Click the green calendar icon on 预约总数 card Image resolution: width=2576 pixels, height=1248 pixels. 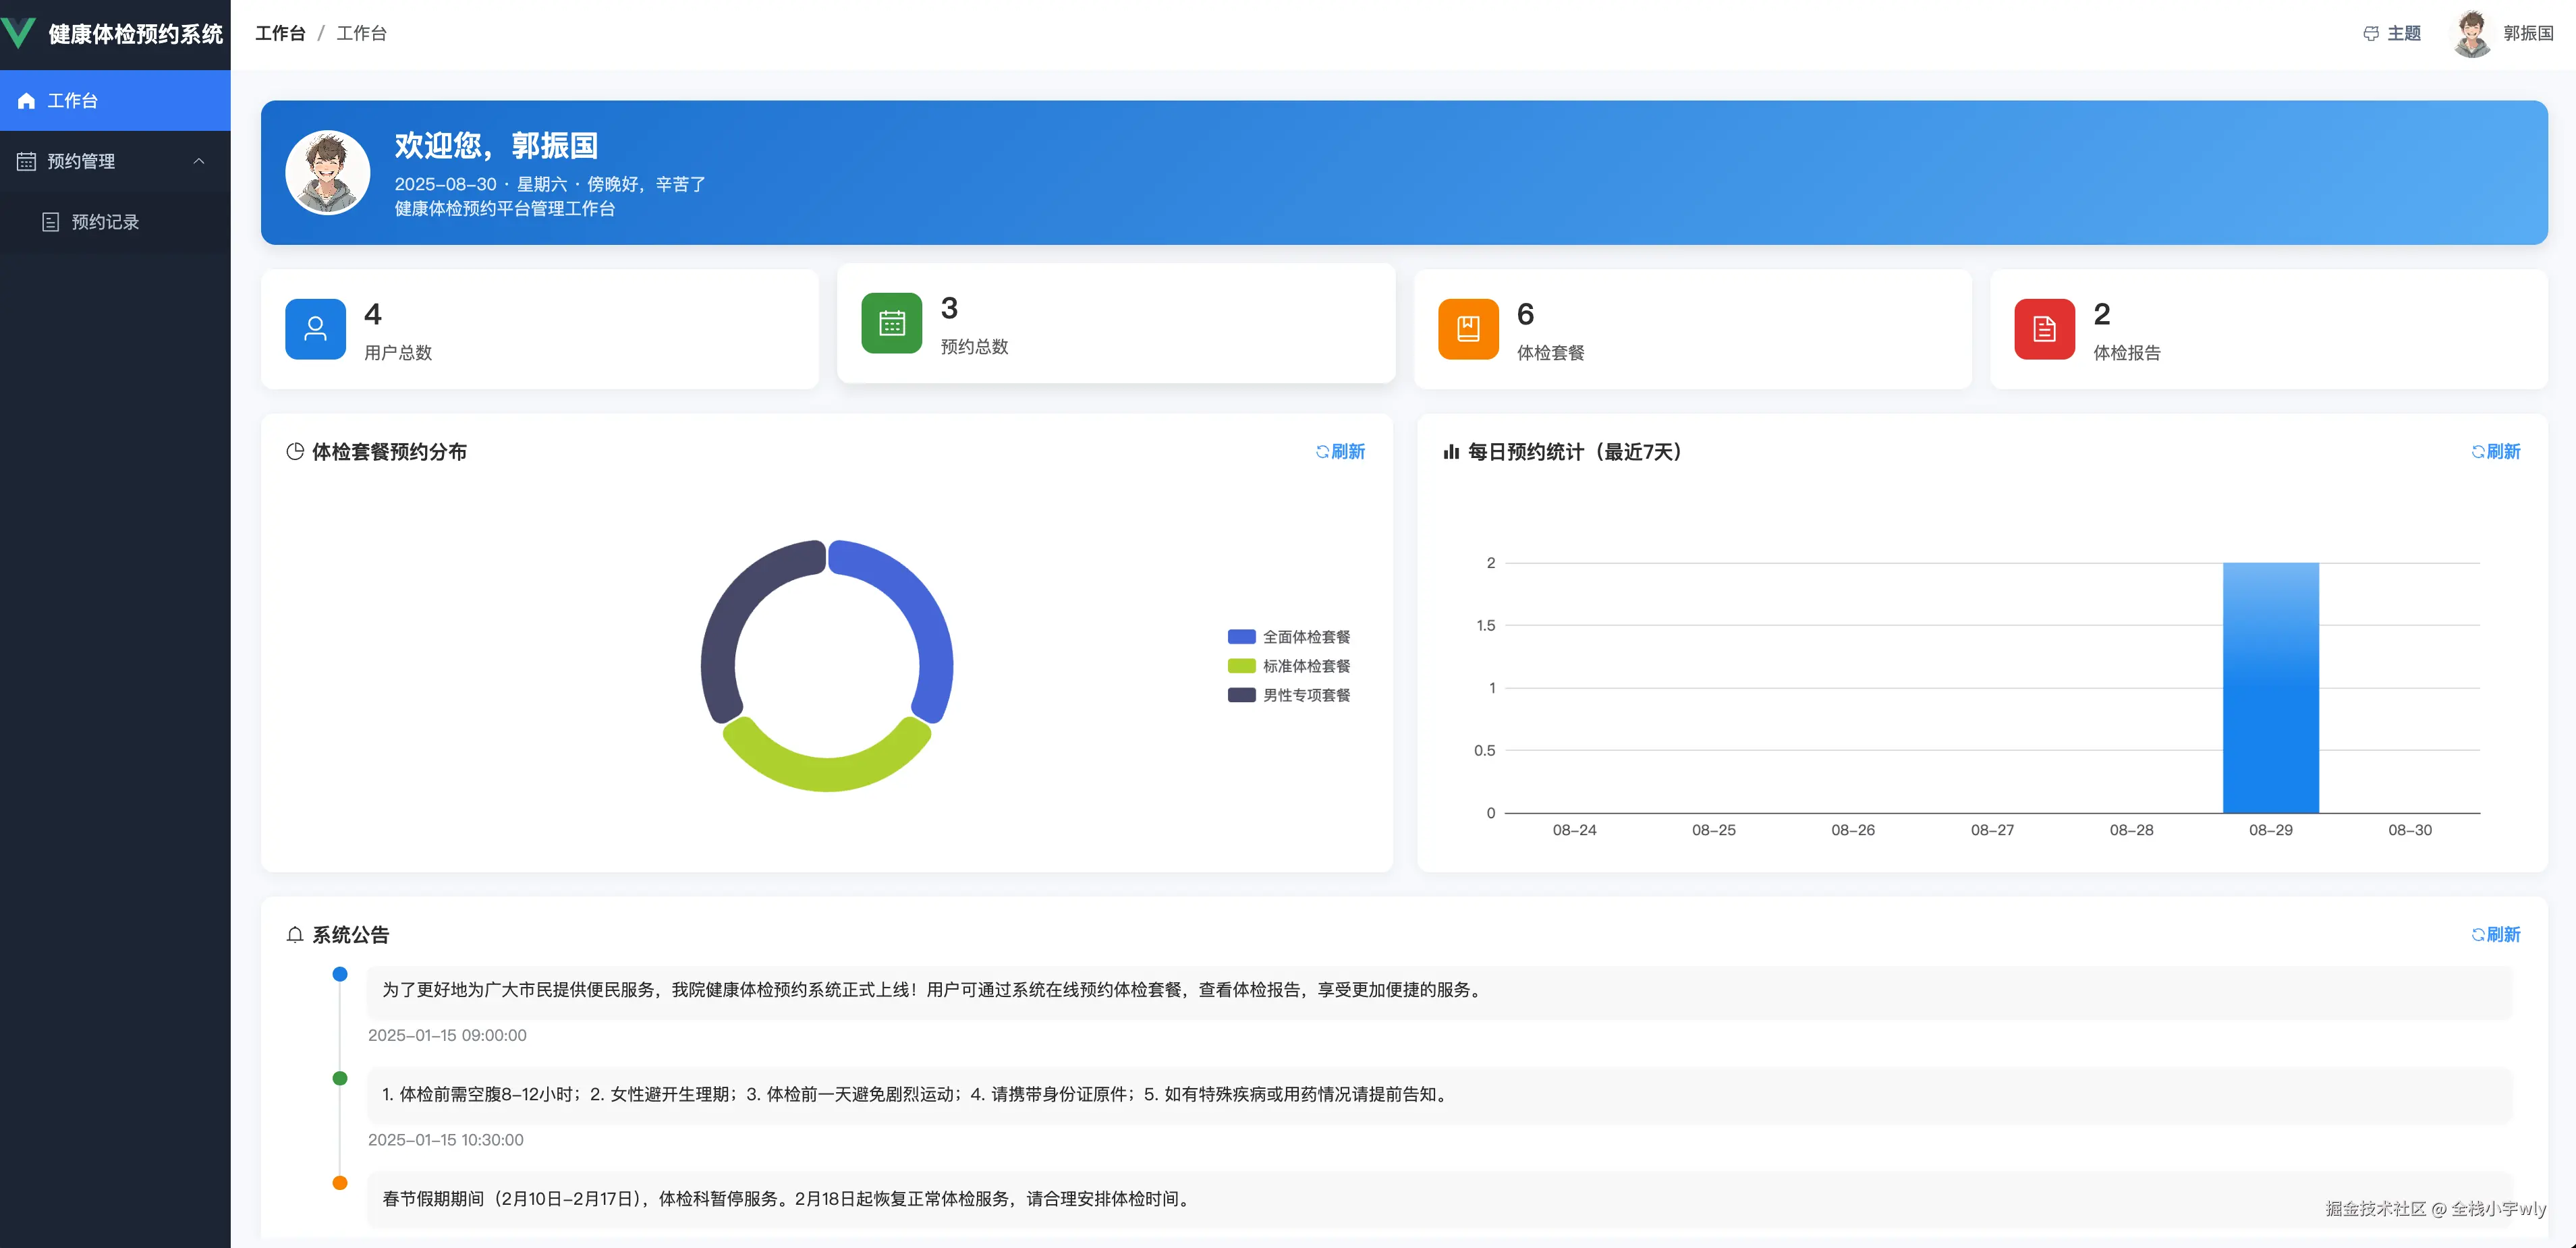click(x=890, y=322)
